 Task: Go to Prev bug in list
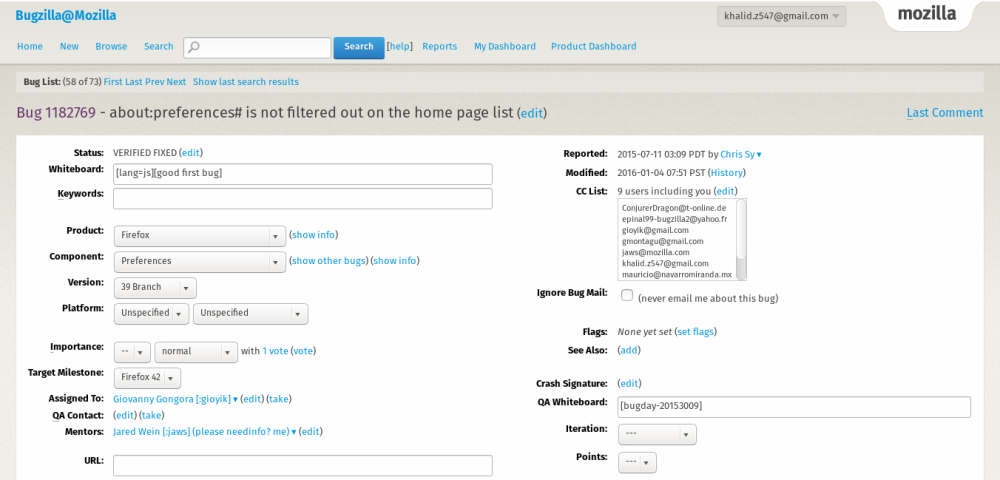click(x=155, y=82)
